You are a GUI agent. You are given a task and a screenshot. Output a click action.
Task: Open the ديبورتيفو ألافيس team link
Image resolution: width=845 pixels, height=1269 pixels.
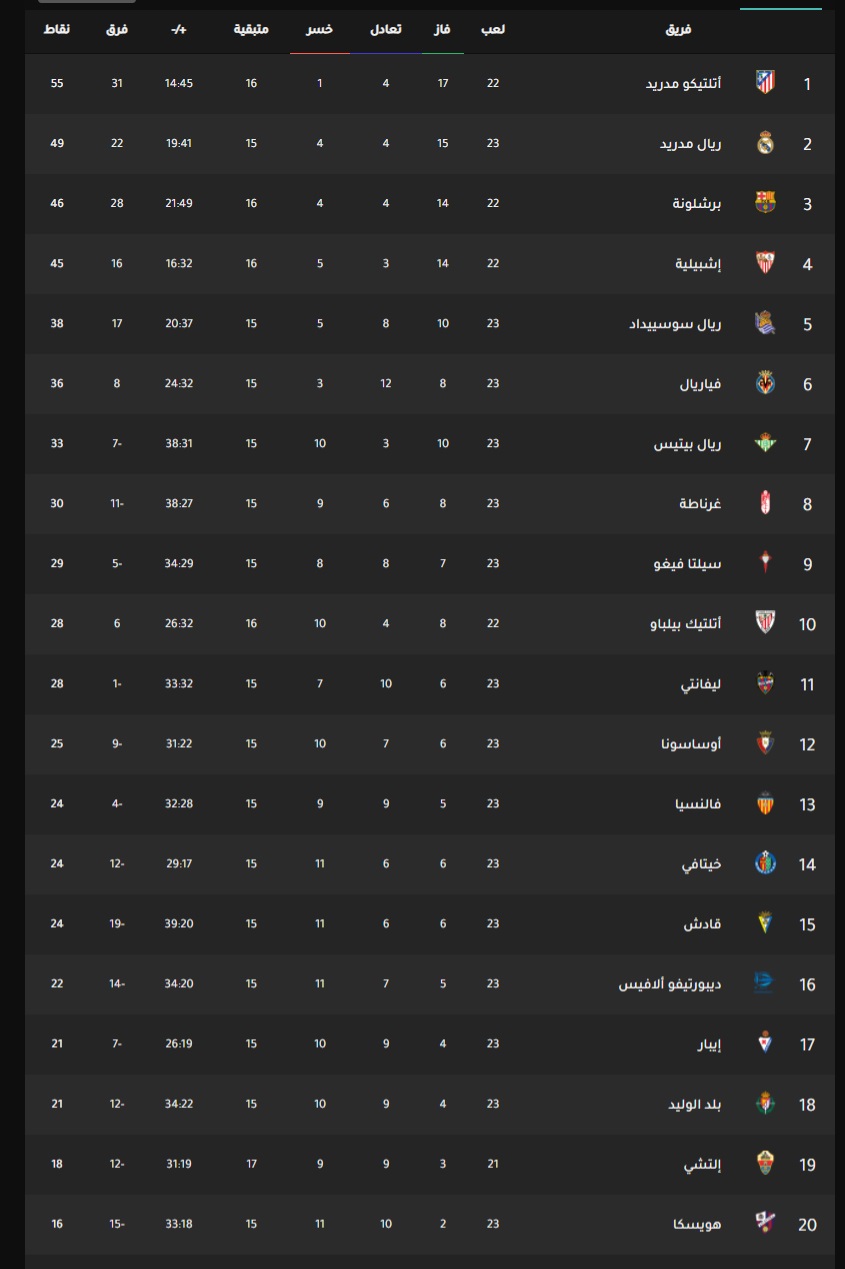(670, 984)
